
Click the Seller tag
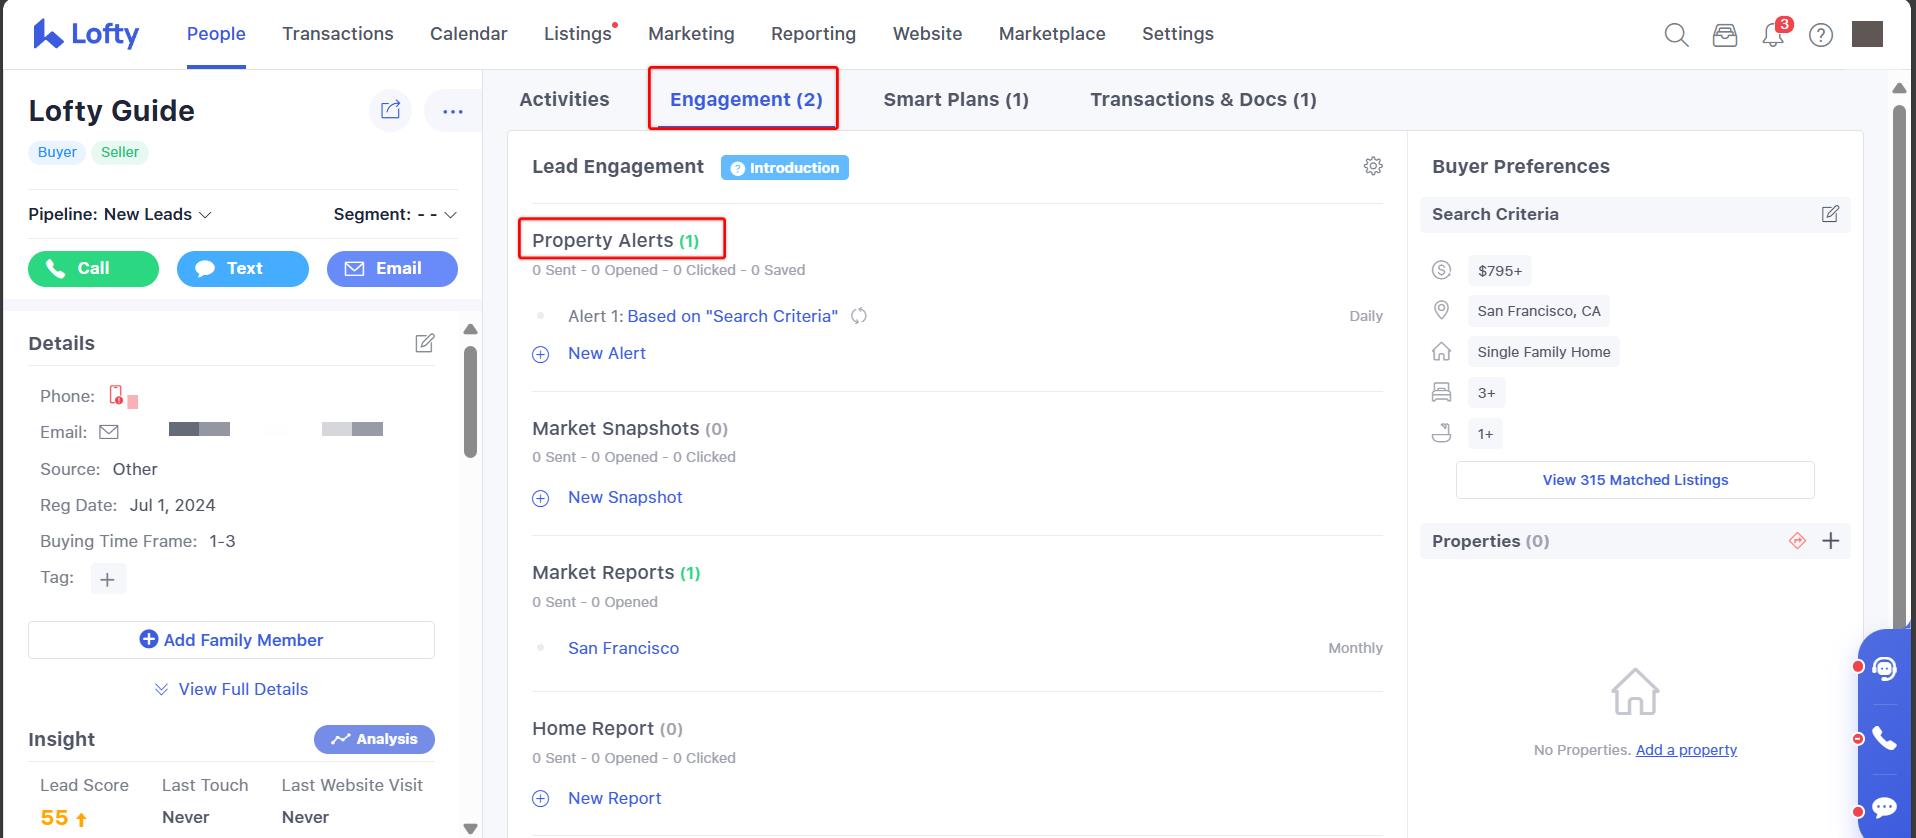120,152
